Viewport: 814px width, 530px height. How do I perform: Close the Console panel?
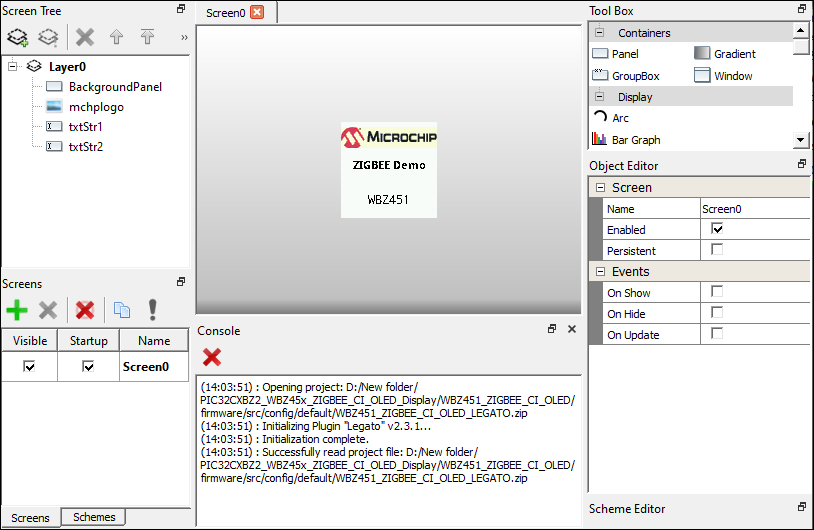[x=572, y=329]
